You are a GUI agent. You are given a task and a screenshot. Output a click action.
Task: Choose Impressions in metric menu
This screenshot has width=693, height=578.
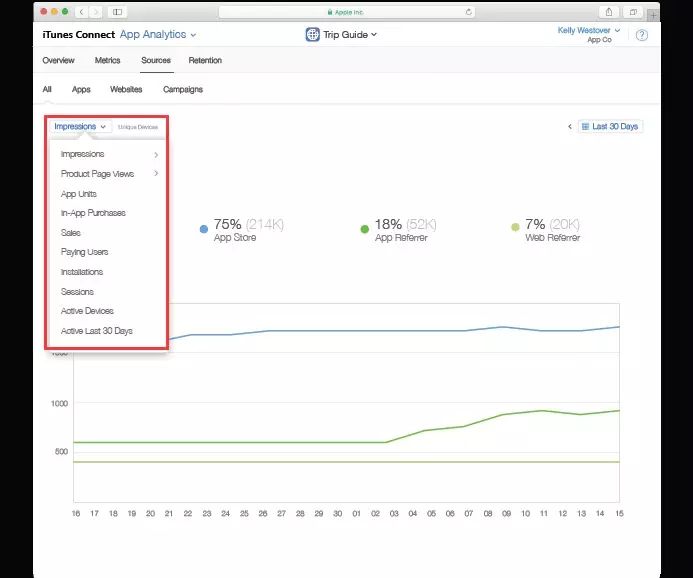point(83,154)
